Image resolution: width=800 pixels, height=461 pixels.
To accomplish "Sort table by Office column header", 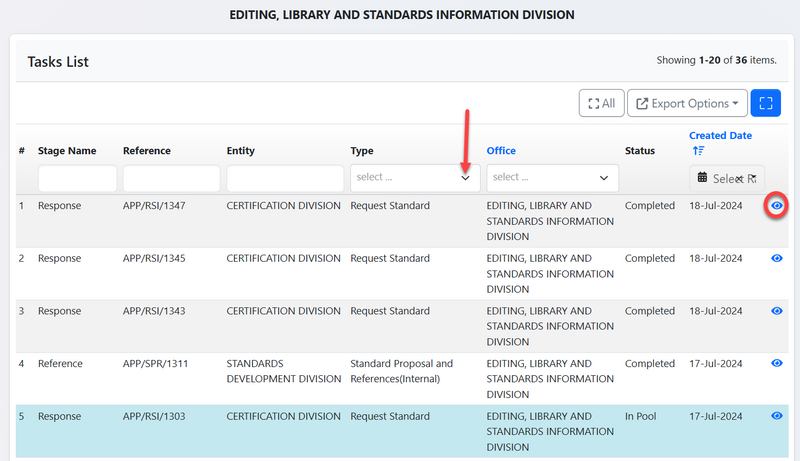I will point(501,151).
